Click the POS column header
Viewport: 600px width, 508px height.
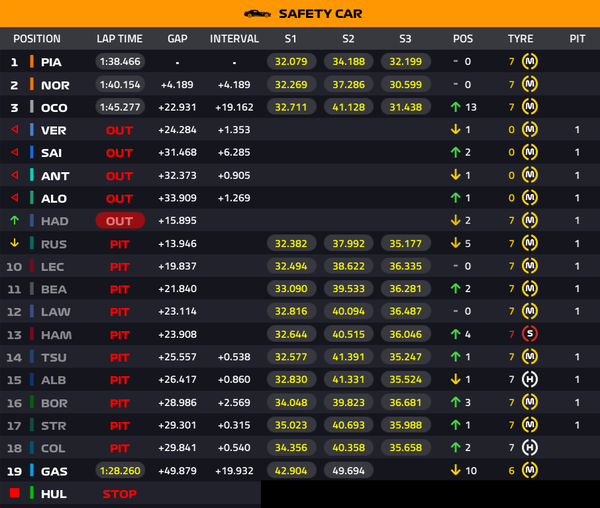tap(463, 39)
